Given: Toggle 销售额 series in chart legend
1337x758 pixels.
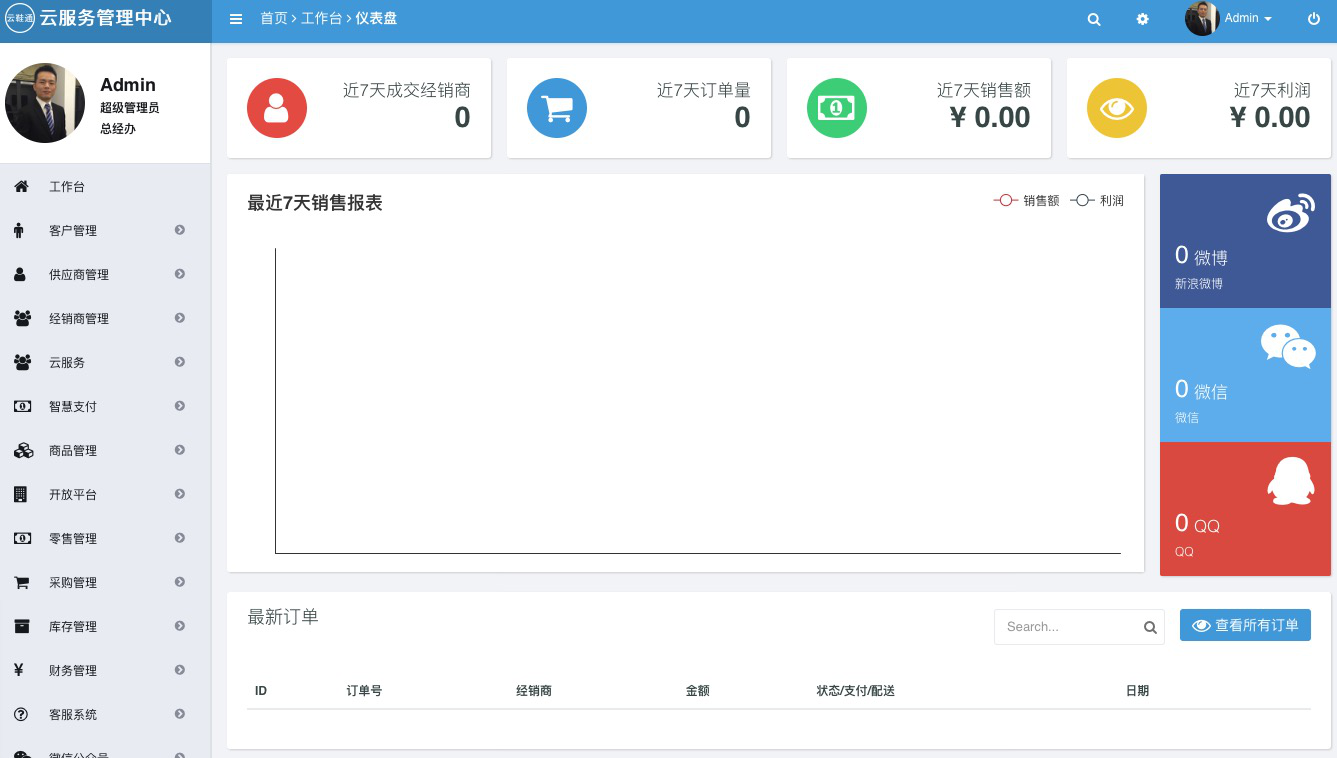Looking at the screenshot, I should 1026,201.
